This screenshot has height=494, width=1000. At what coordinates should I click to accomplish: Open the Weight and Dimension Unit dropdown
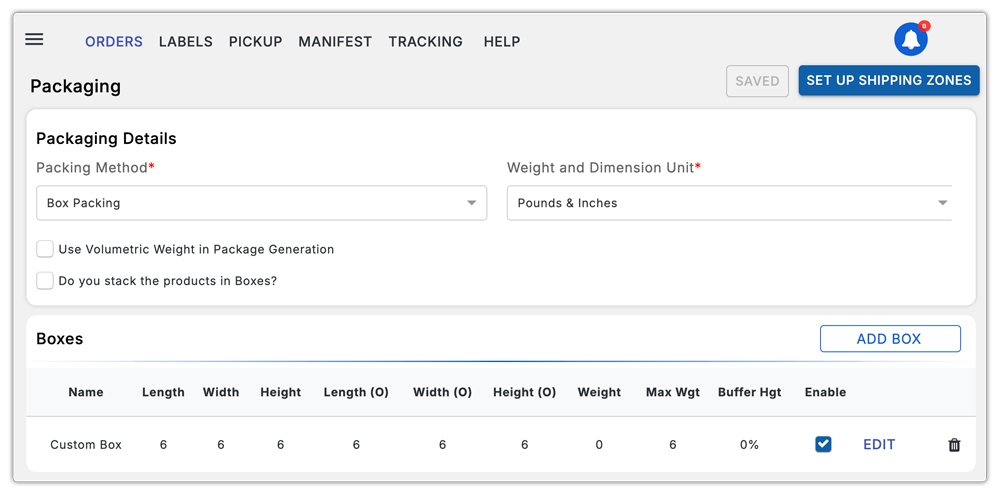click(x=729, y=203)
